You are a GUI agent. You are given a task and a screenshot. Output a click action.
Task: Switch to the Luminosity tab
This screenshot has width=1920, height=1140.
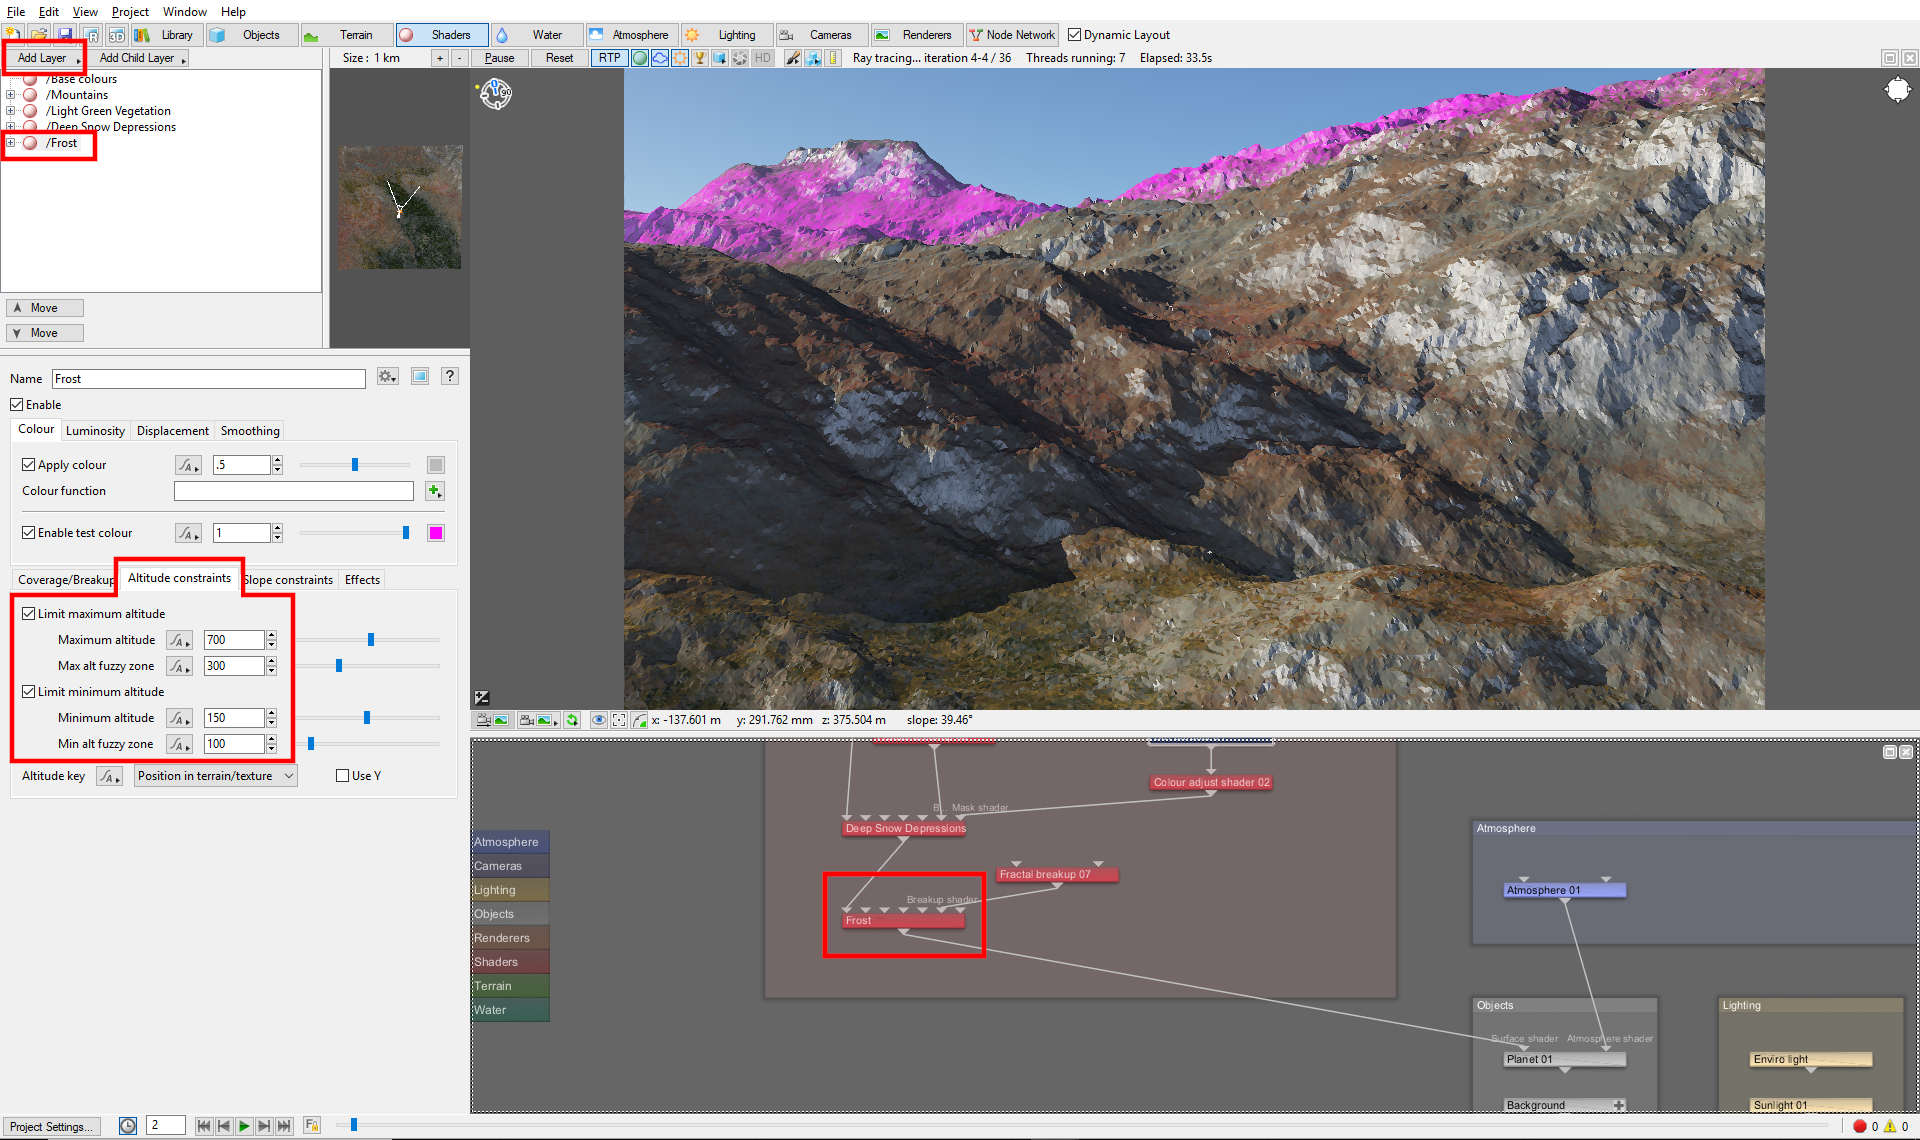click(x=95, y=431)
